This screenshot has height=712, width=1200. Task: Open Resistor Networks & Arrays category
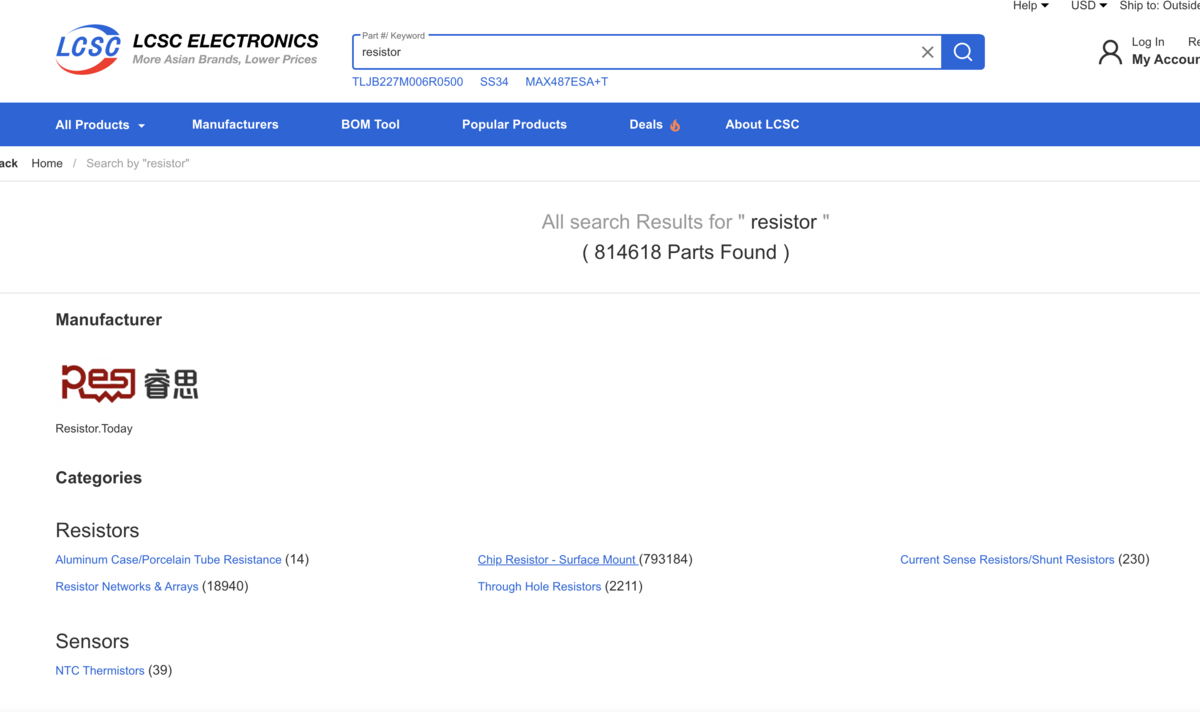(127, 587)
